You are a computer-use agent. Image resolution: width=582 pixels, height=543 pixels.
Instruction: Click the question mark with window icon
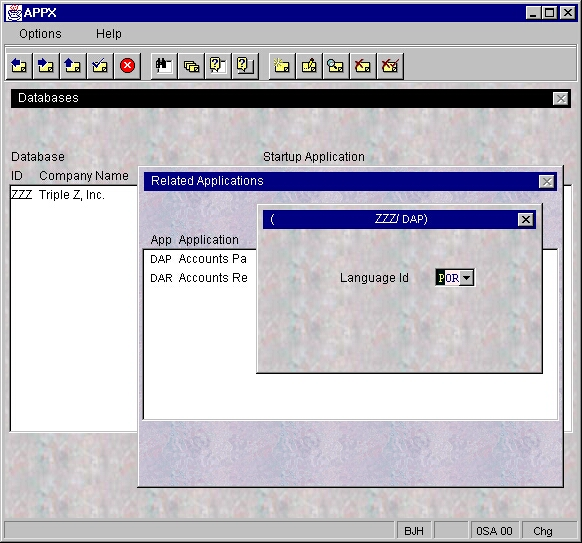point(218,66)
